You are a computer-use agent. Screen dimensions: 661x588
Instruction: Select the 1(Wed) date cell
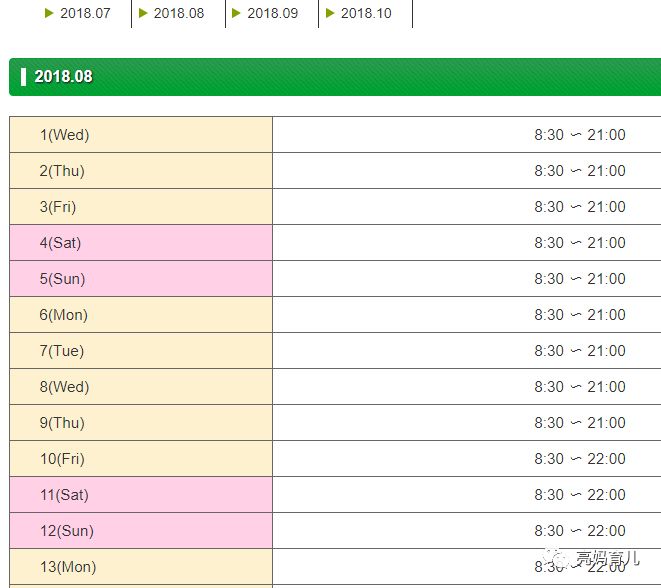point(141,135)
